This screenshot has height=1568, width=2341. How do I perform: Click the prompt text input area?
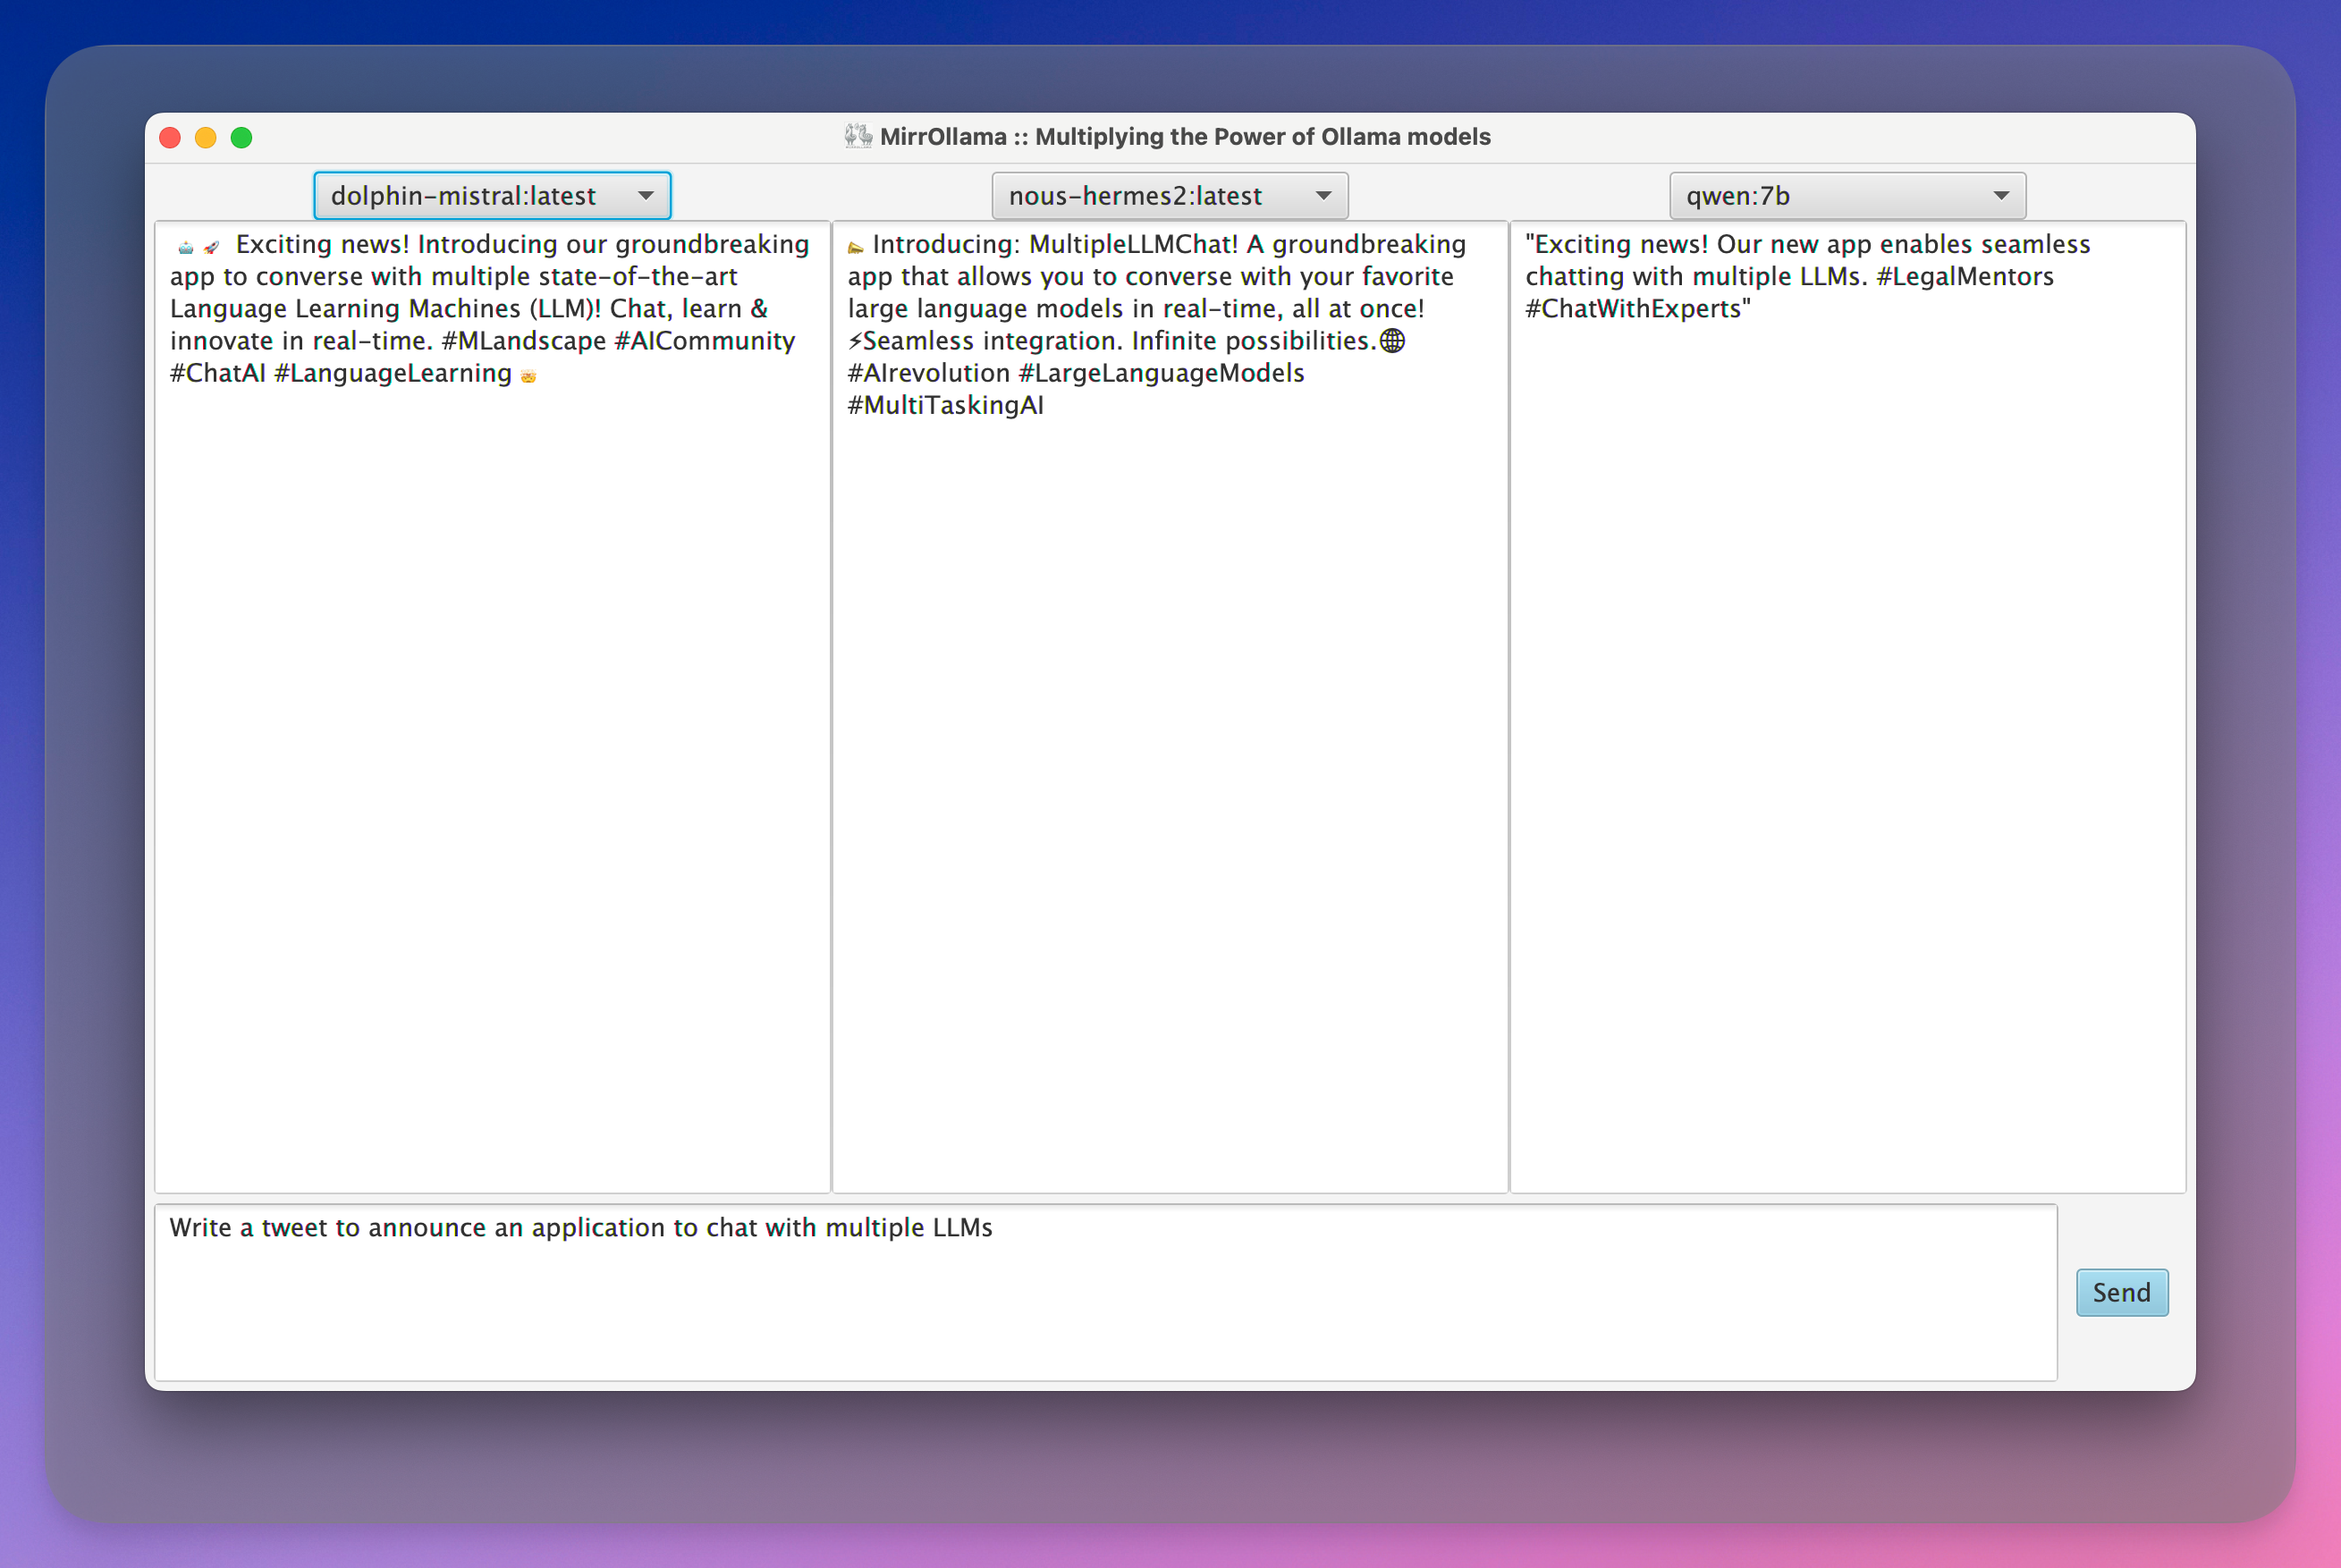tap(1105, 1291)
